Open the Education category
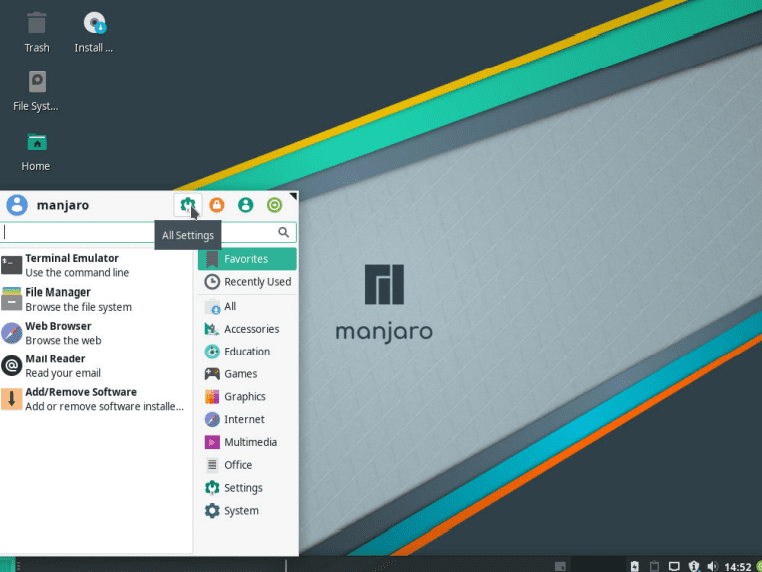The width and height of the screenshot is (762, 572). click(x=247, y=351)
